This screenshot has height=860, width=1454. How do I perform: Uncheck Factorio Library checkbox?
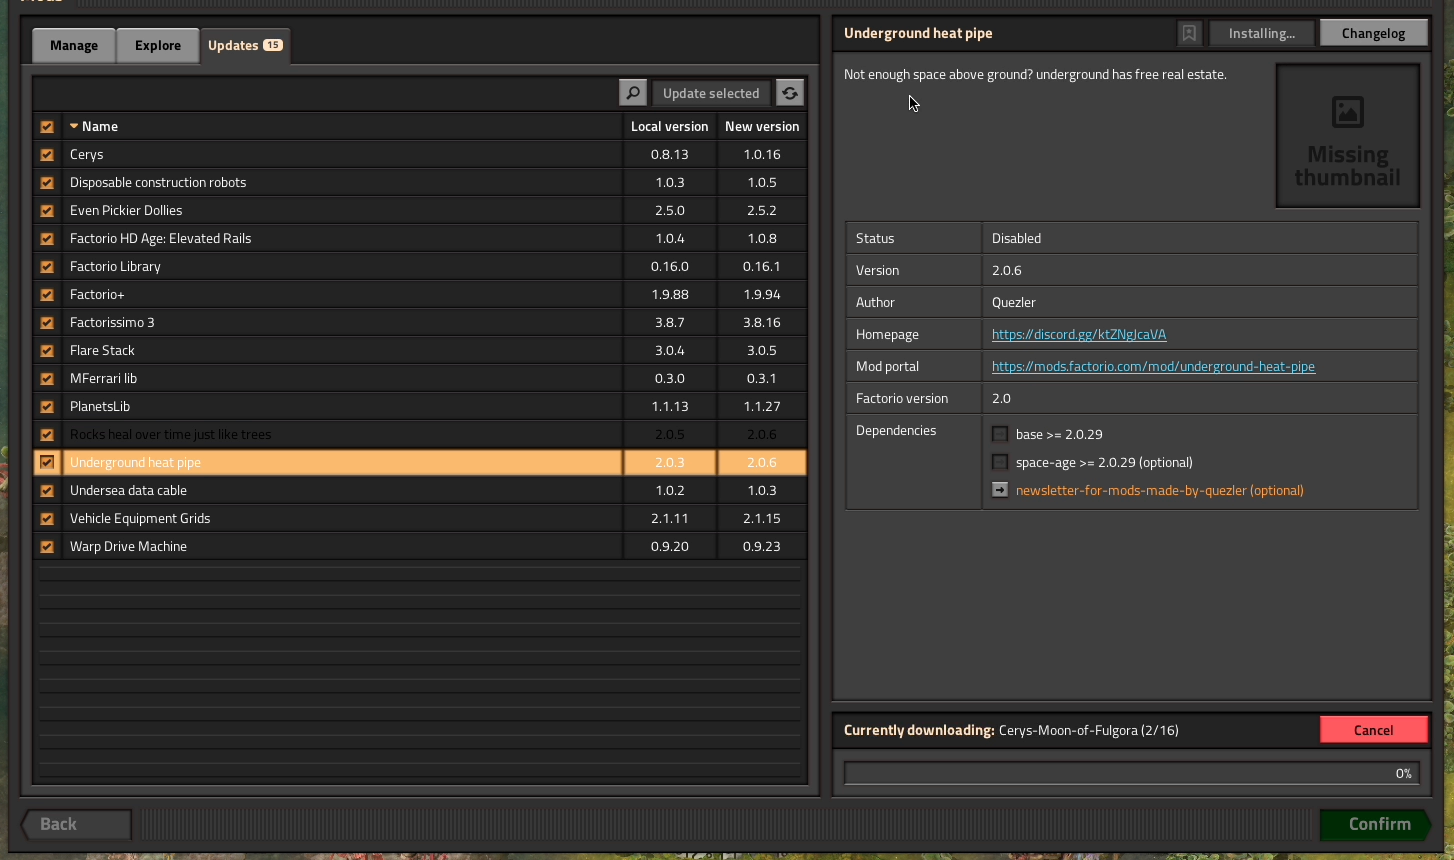(x=47, y=267)
